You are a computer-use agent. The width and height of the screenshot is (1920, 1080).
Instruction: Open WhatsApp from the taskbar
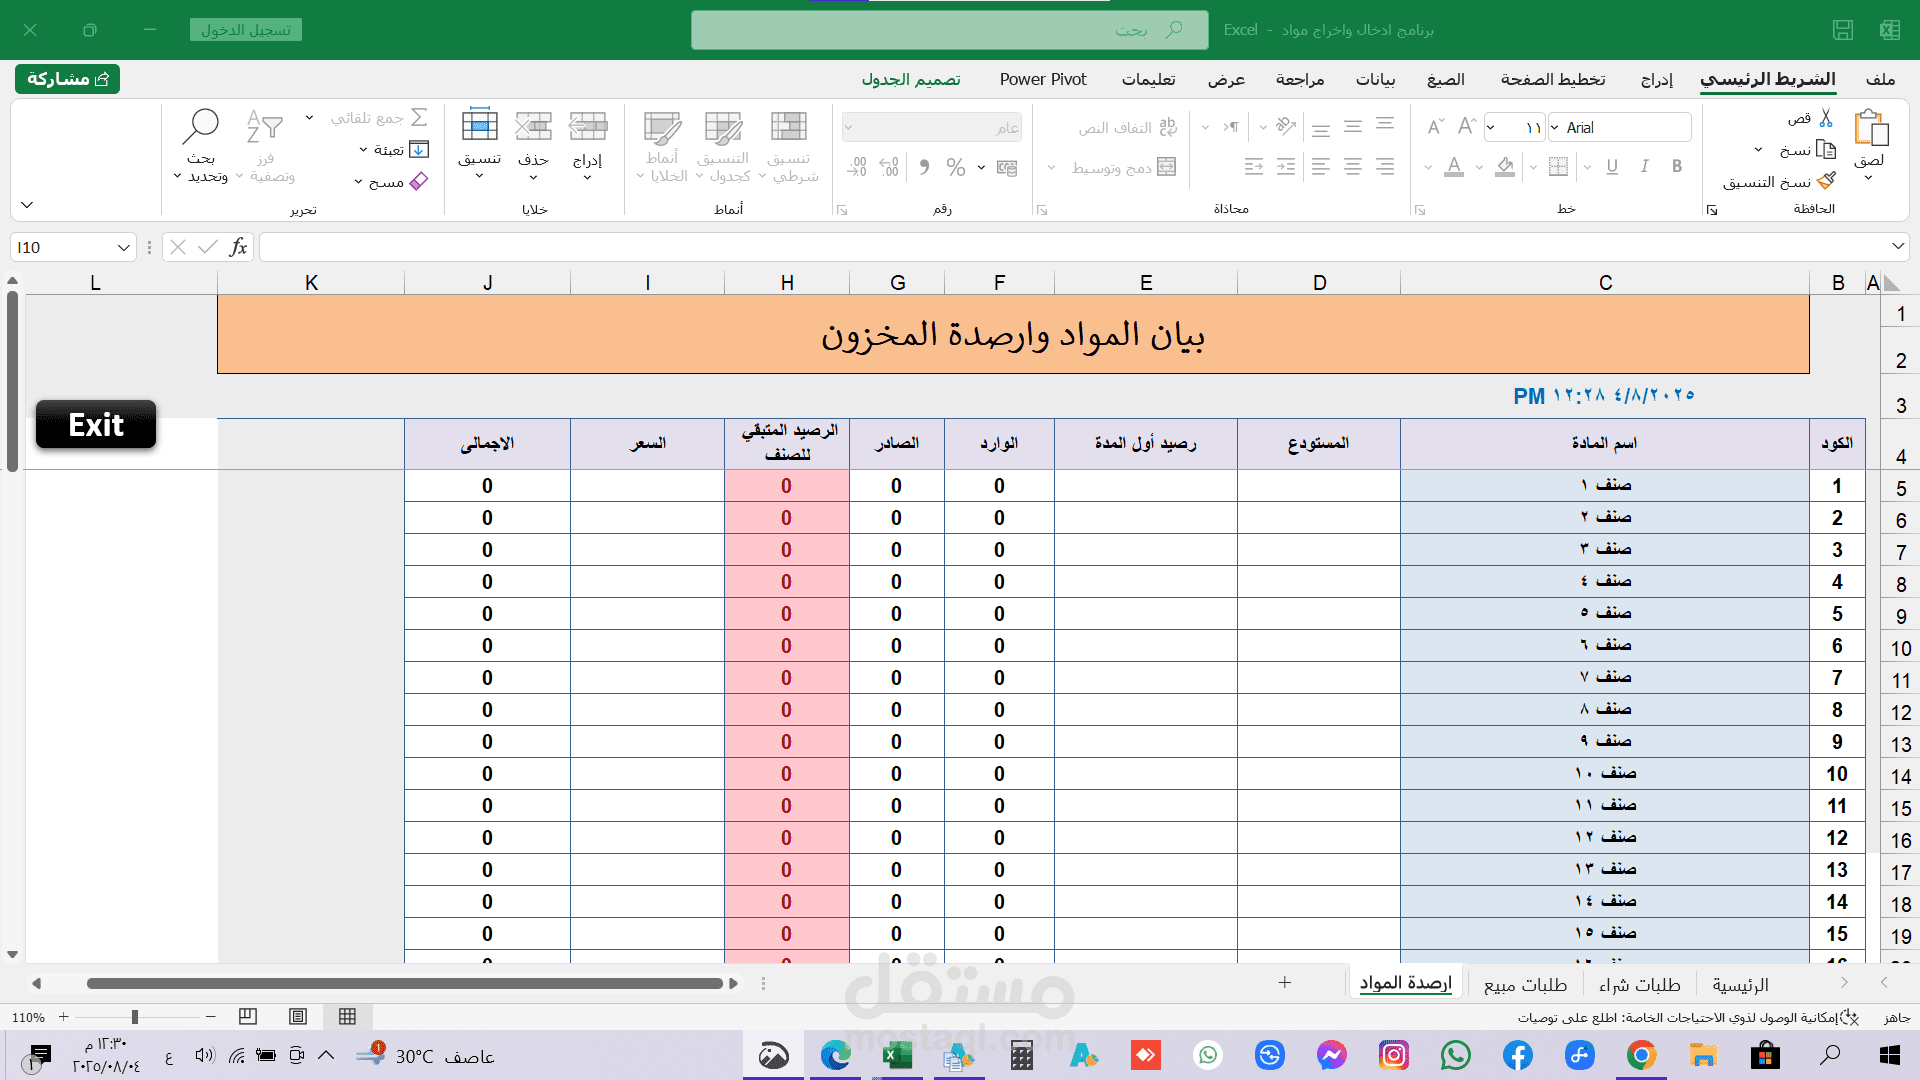[1456, 1056]
